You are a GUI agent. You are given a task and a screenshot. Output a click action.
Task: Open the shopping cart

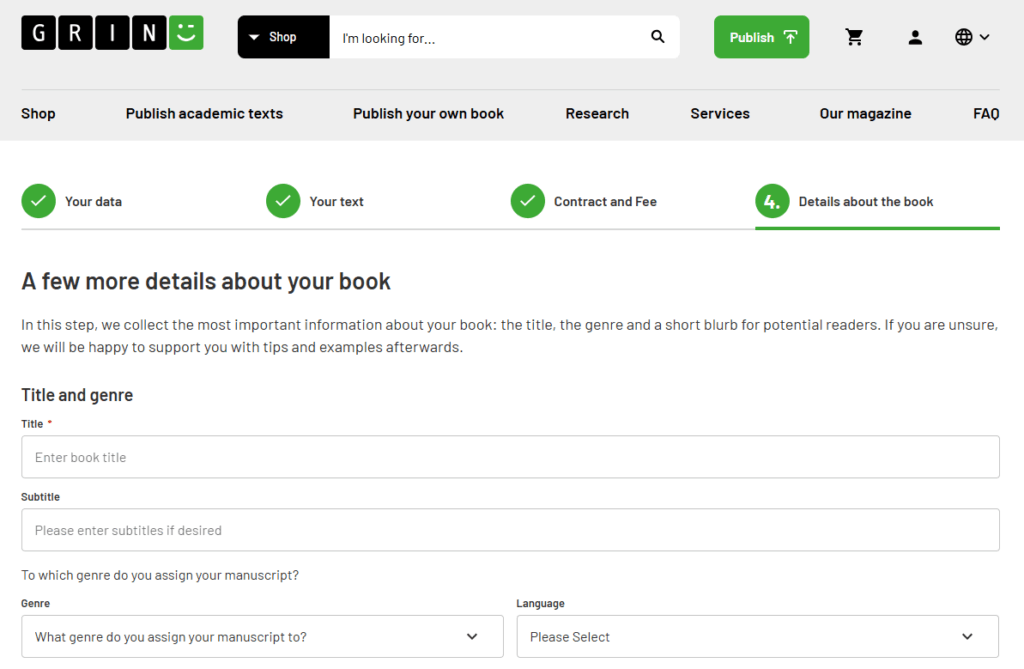tap(854, 37)
